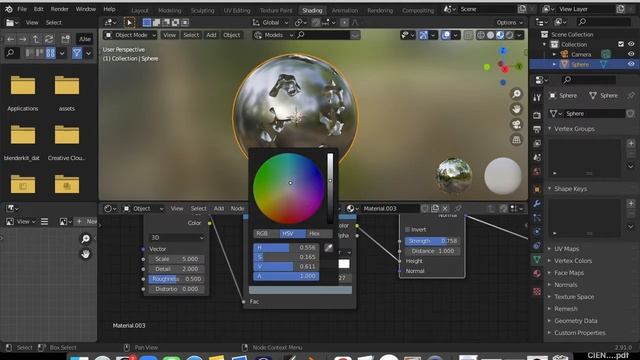Viewport: 640px width, 360px height.
Task: Toggle Collection visibility eye in outliner
Action: (631, 44)
